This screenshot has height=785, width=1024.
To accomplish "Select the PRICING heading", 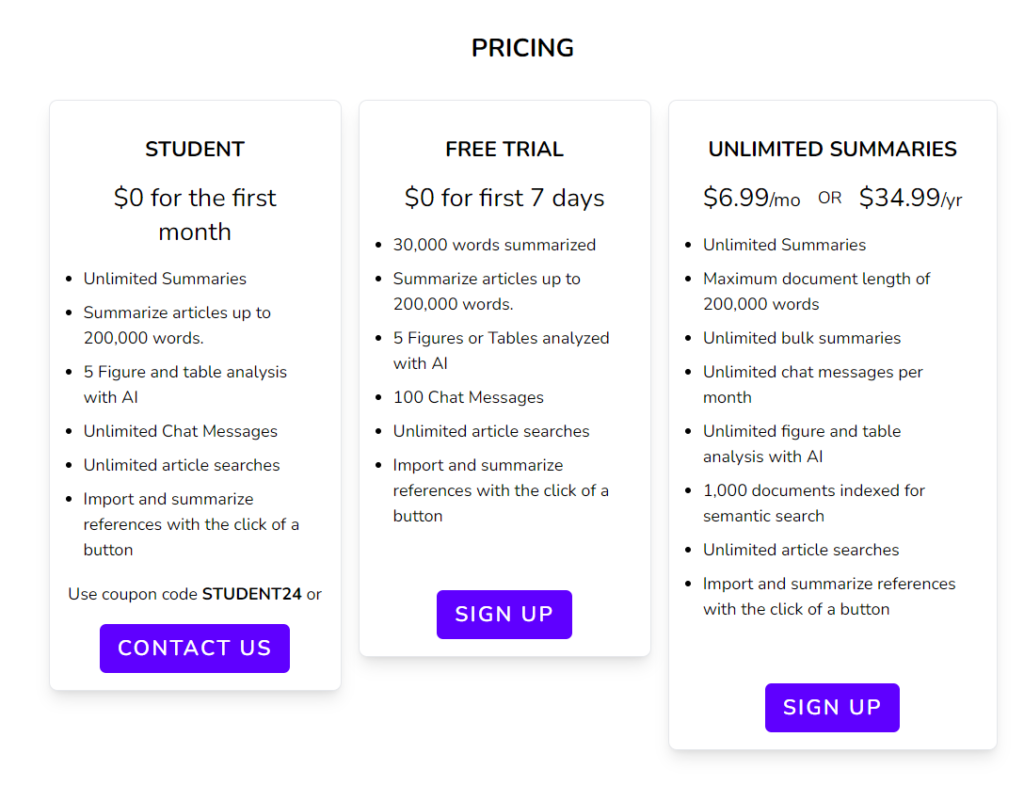I will click(x=522, y=48).
